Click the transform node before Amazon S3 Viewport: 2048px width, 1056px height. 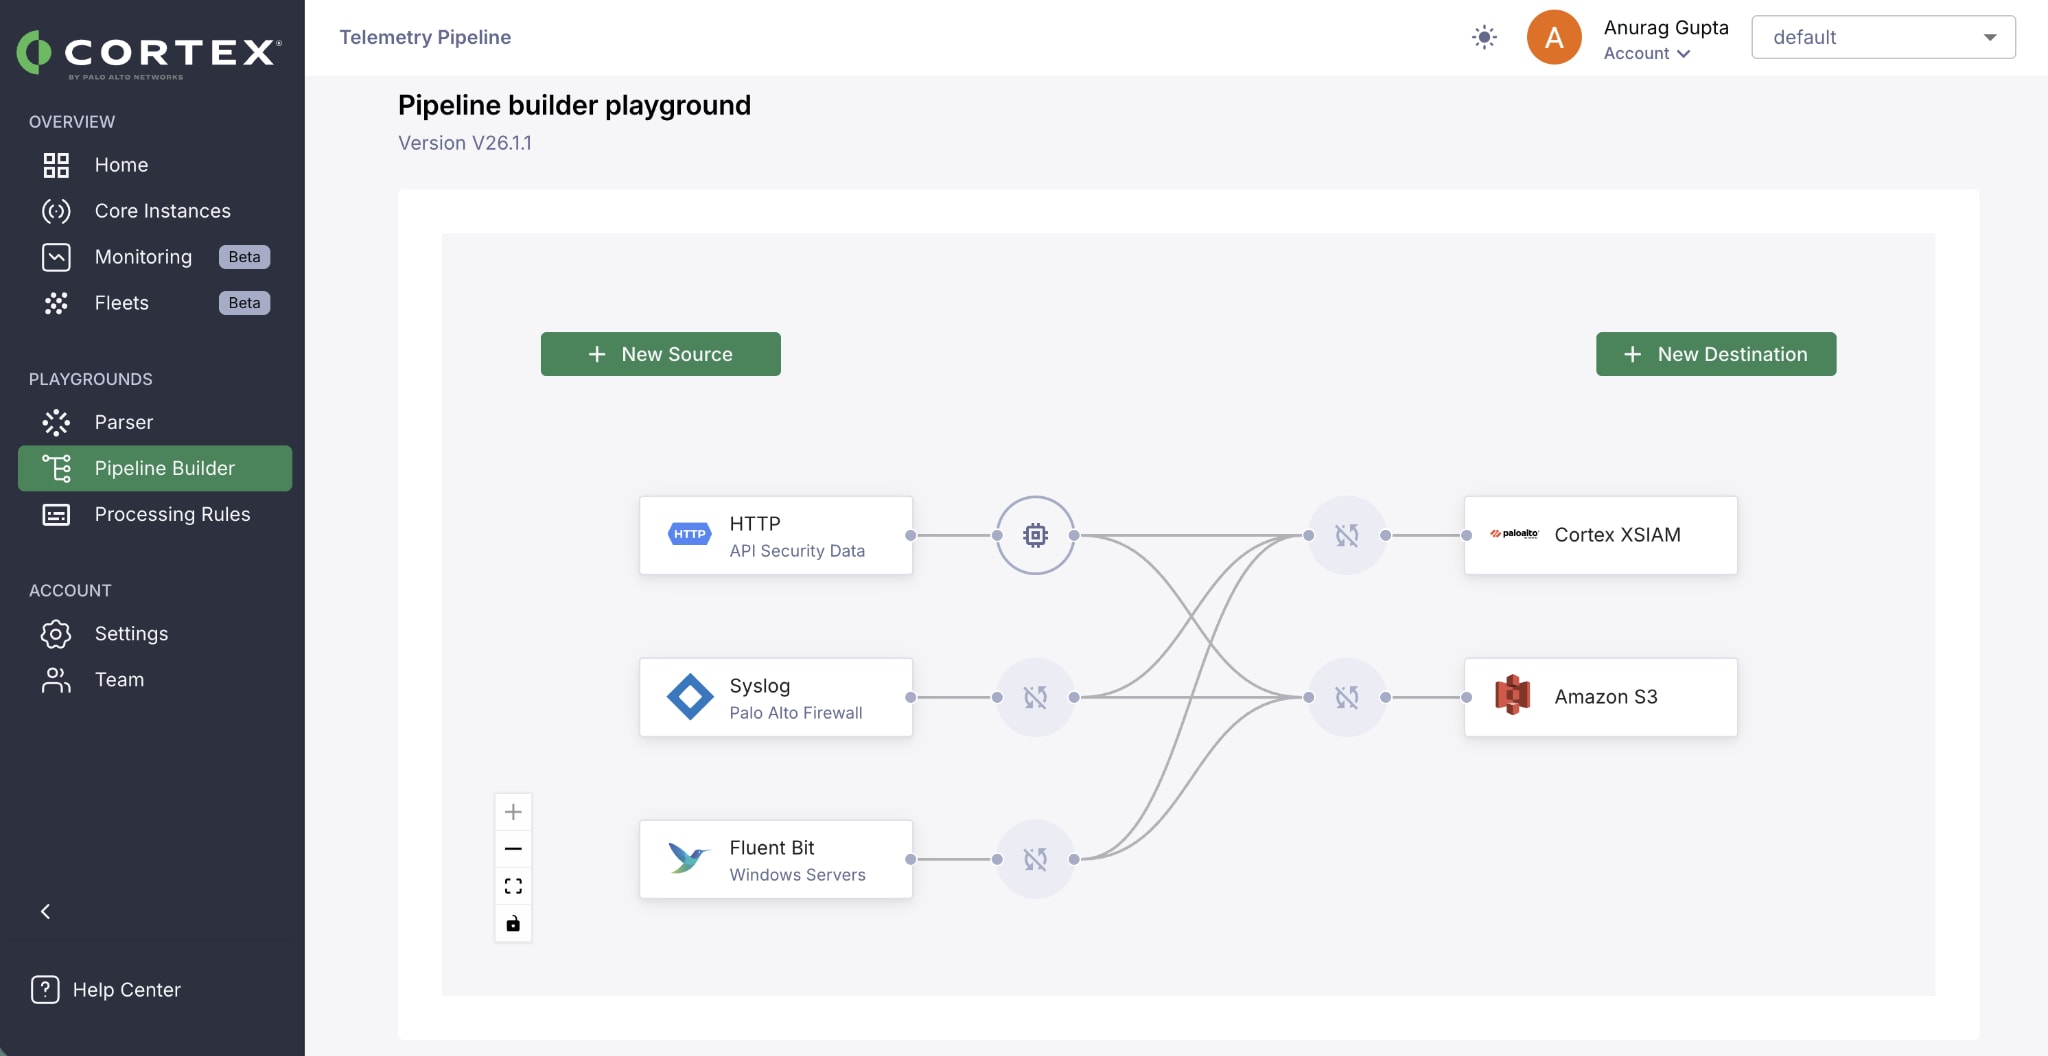coord(1347,697)
